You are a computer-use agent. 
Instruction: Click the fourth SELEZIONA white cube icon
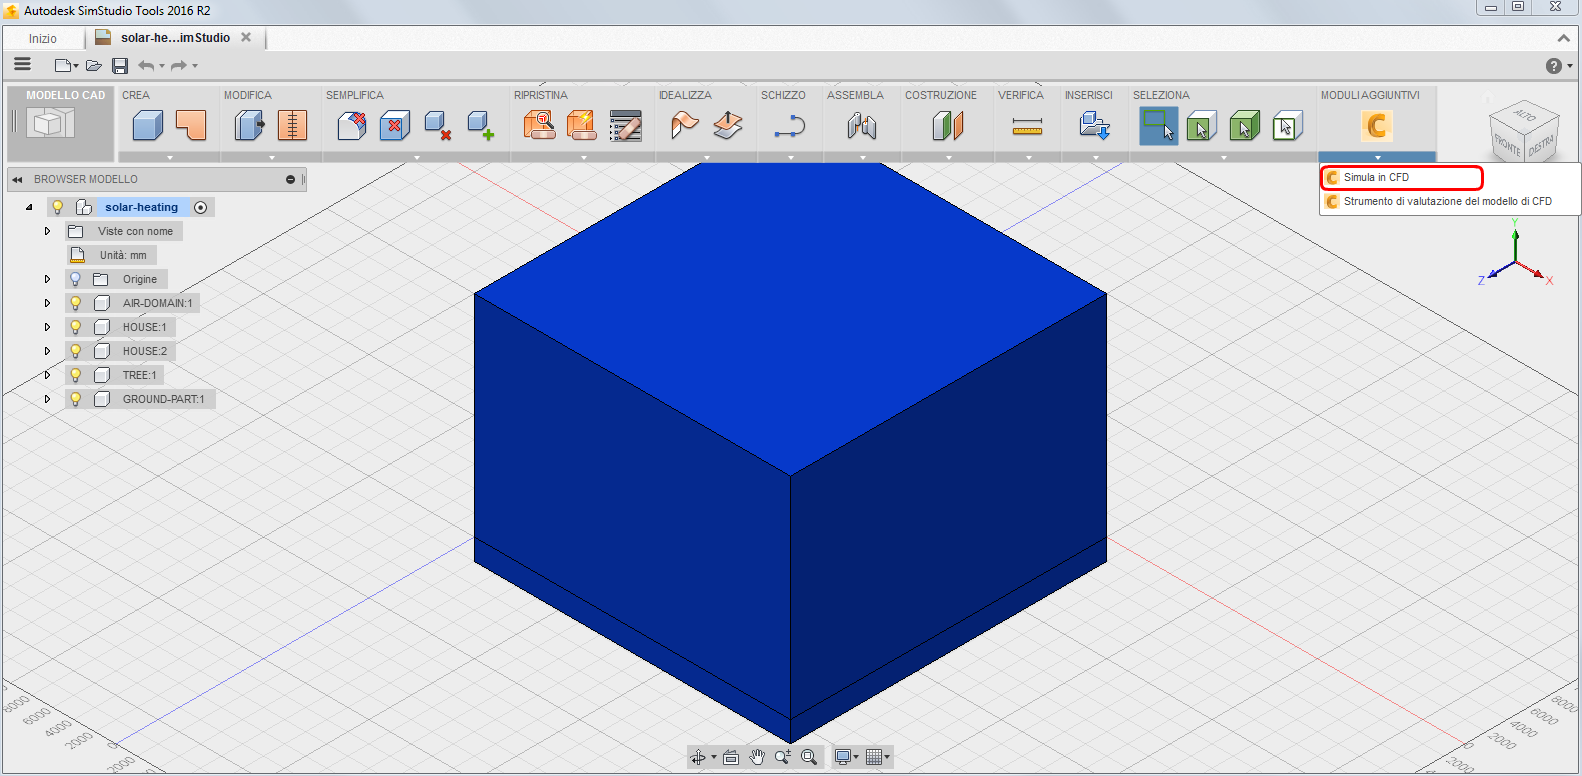tap(1287, 126)
